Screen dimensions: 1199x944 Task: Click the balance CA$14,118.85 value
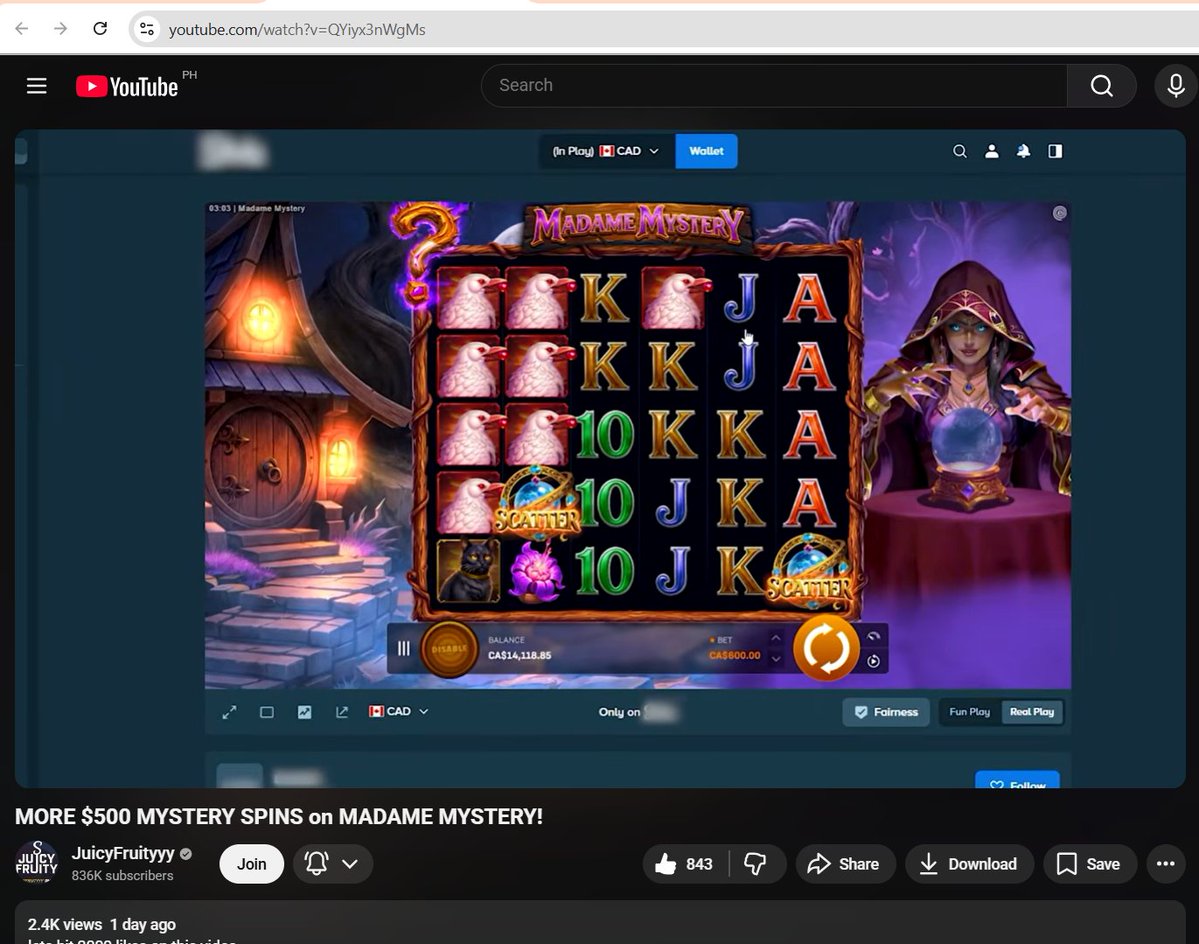(519, 655)
